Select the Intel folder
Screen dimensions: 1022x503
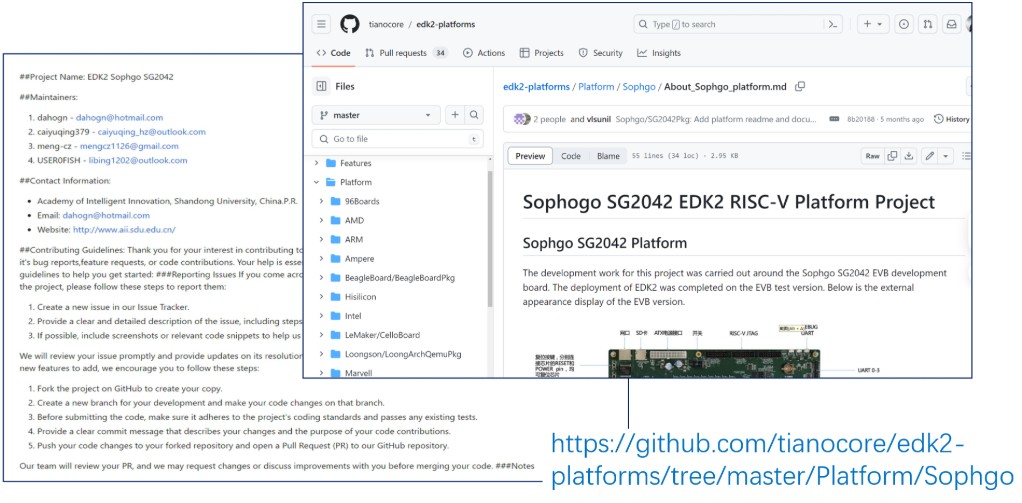tap(353, 316)
